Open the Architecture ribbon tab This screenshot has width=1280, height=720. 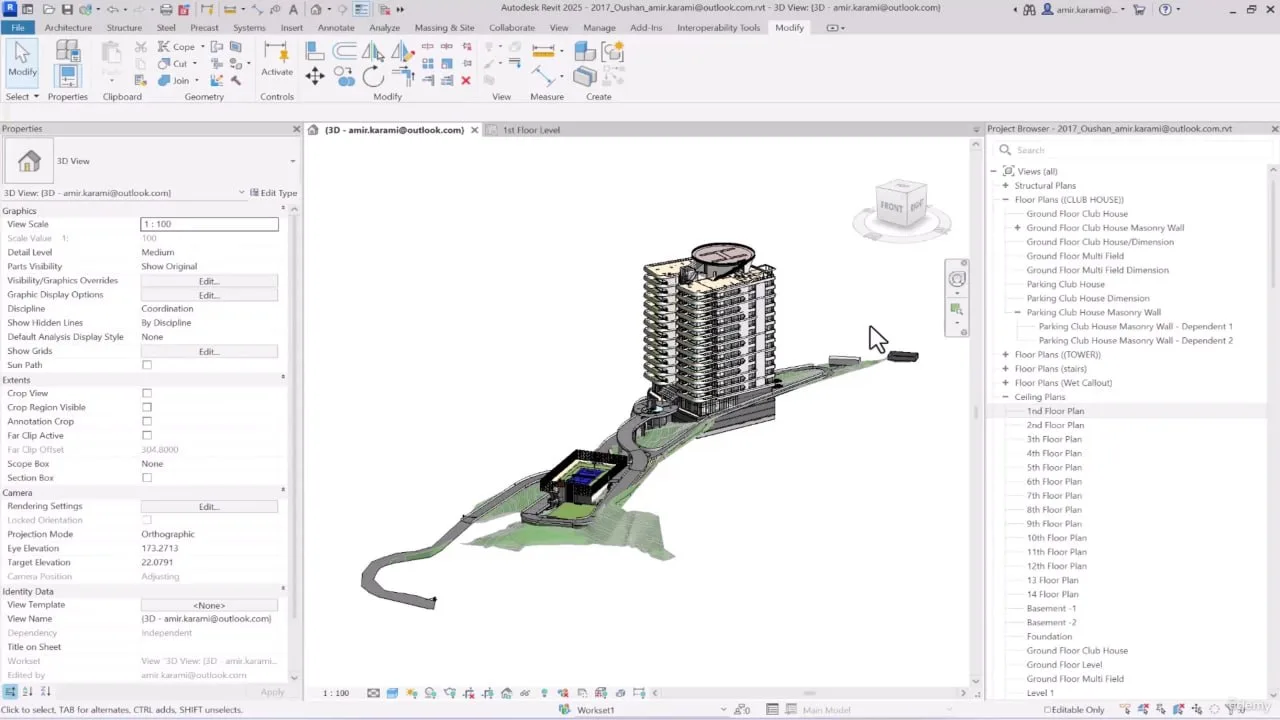coord(68,27)
